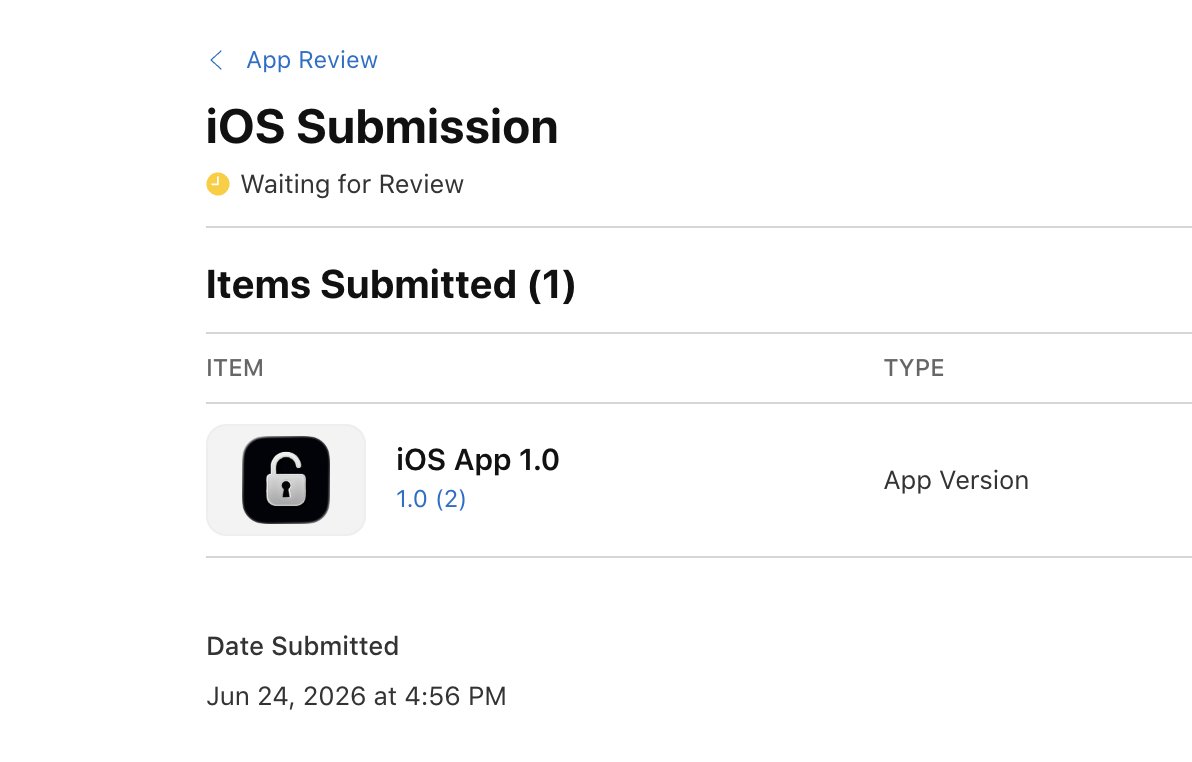Viewport: 1192px width, 762px height.
Task: Click the Items Submitted (1) heading
Action: (x=391, y=284)
